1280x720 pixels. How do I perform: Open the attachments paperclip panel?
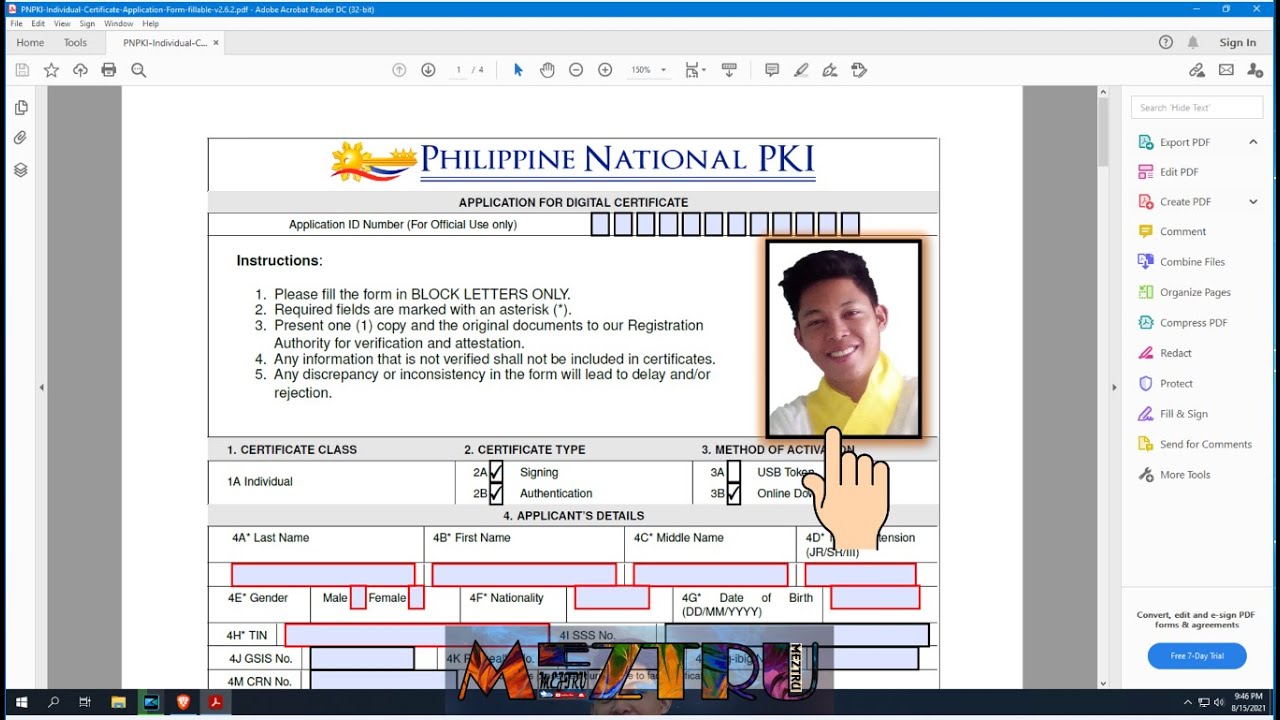[x=21, y=138]
